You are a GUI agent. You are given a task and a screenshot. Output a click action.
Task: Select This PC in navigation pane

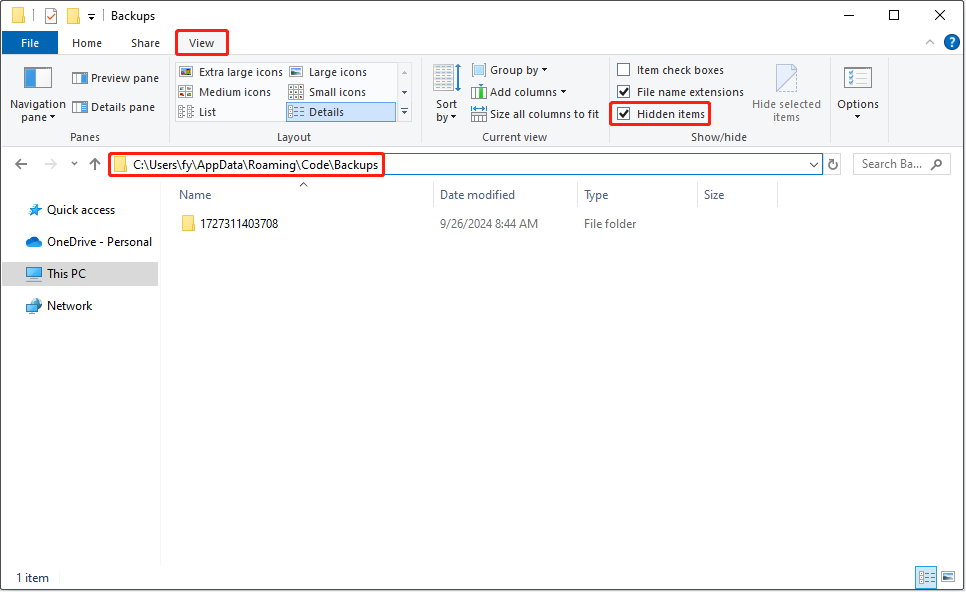(81, 274)
